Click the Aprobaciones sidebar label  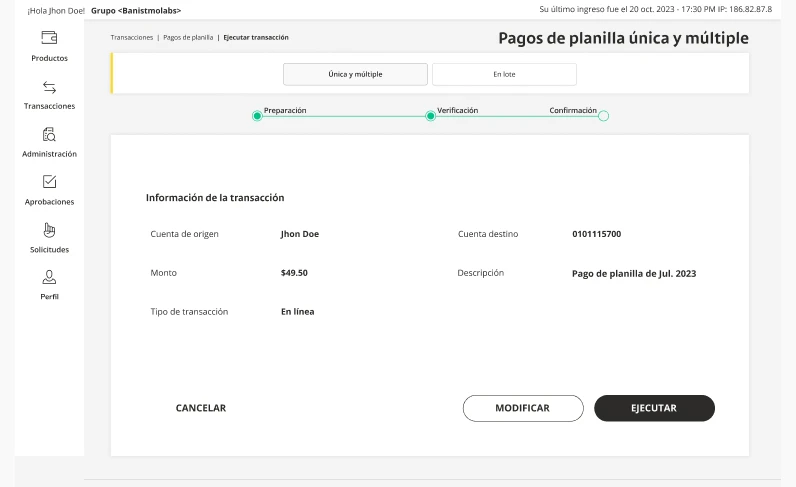click(x=49, y=202)
